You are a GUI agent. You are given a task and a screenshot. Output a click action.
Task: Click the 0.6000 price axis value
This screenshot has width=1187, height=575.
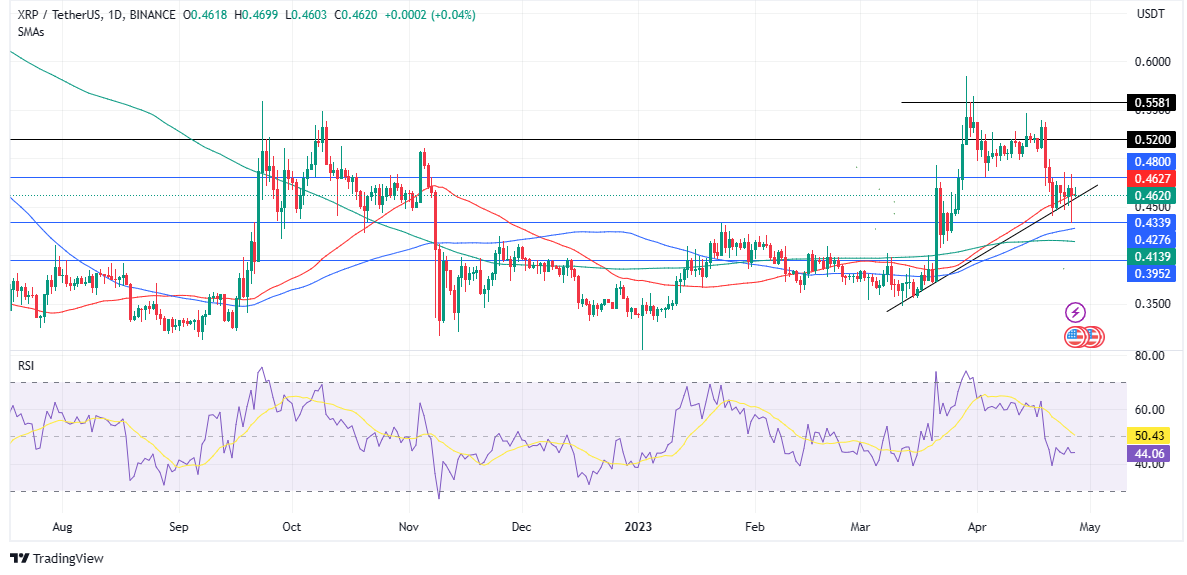[1154, 61]
